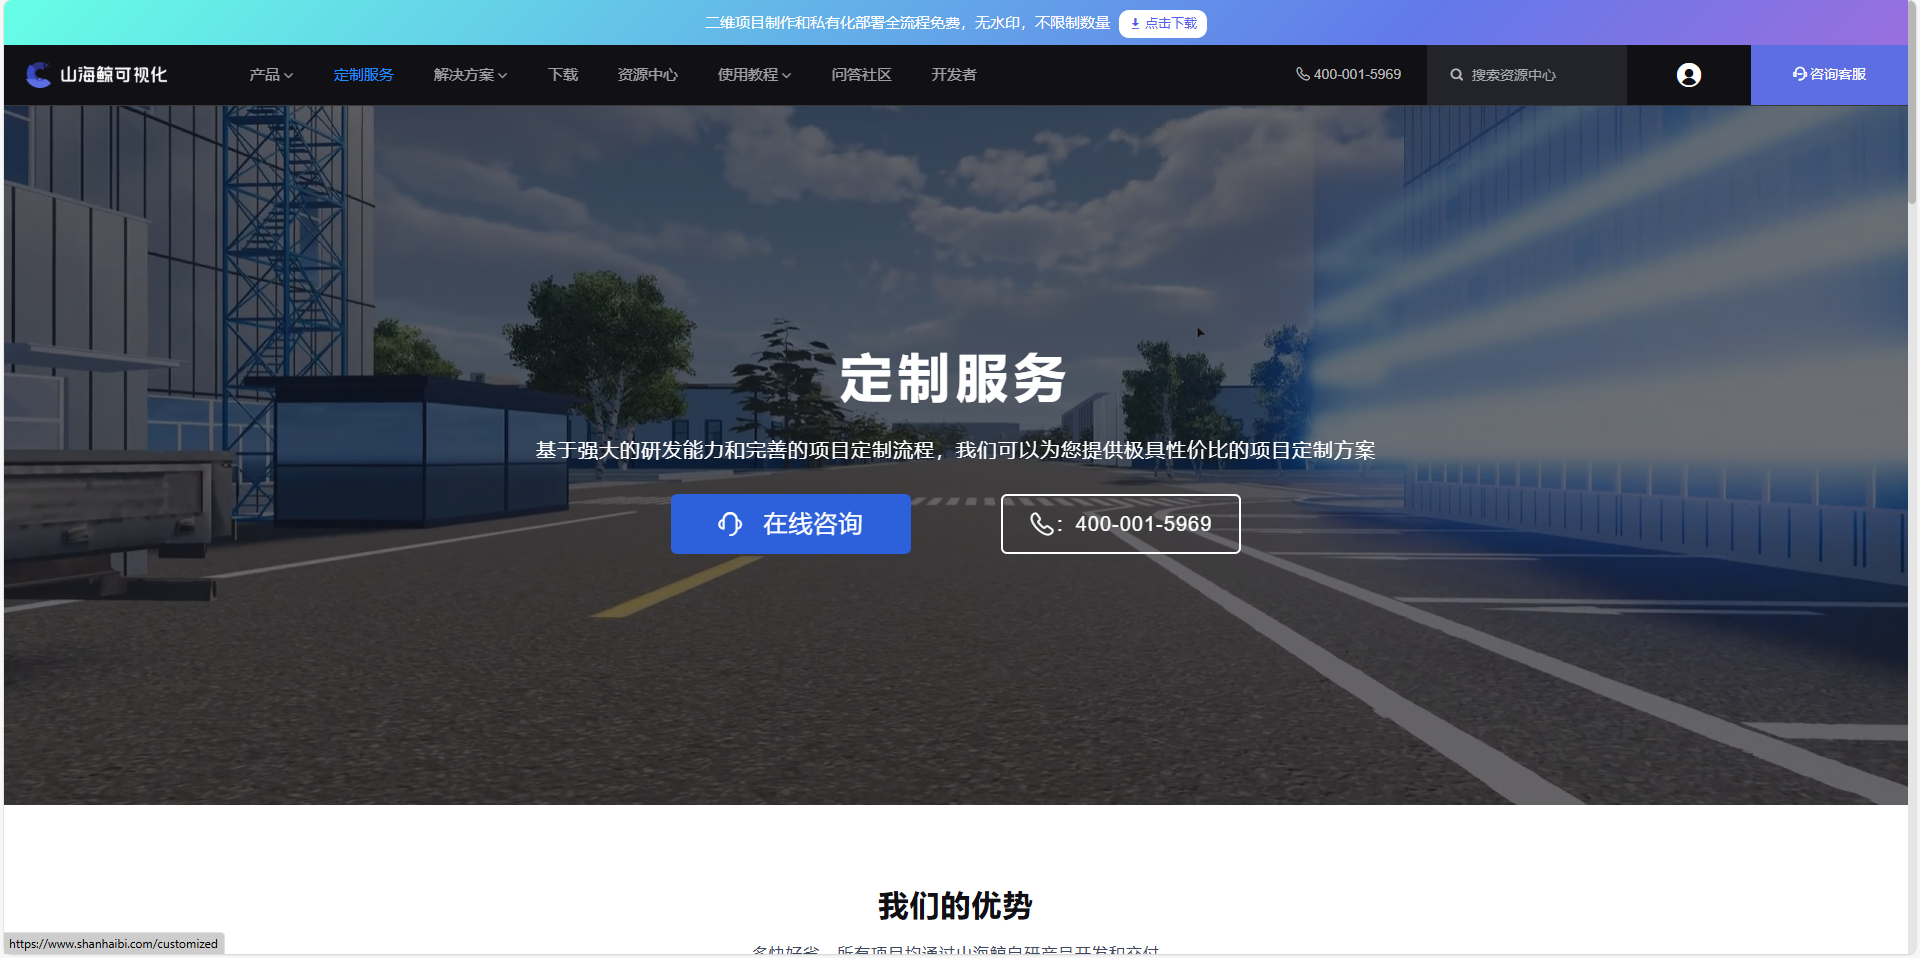This screenshot has height=958, width=1920.
Task: Click the search magnifier icon
Action: tap(1457, 75)
